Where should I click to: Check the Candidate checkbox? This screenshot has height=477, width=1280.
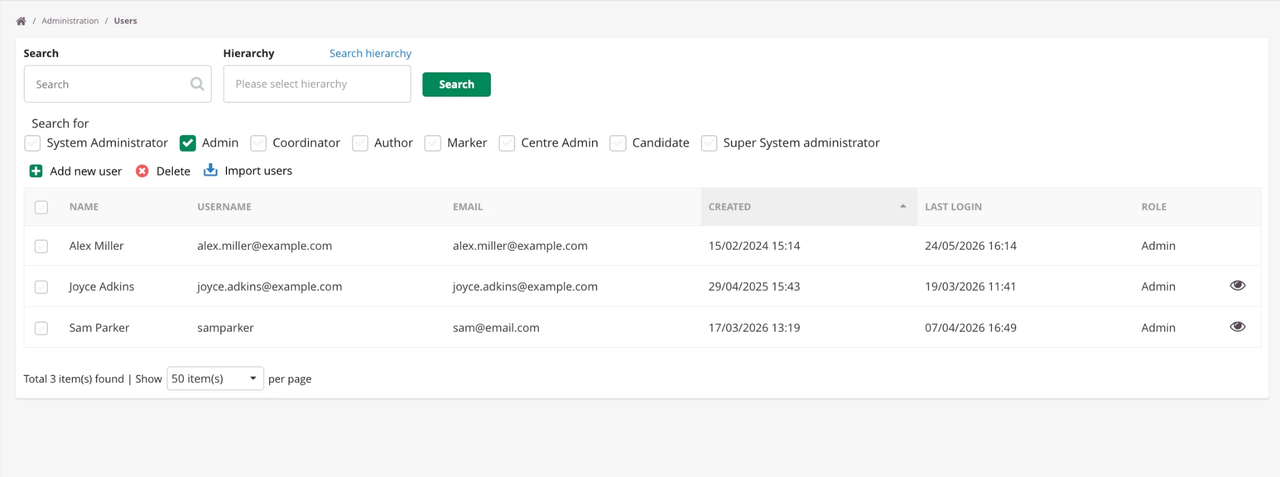tap(618, 143)
